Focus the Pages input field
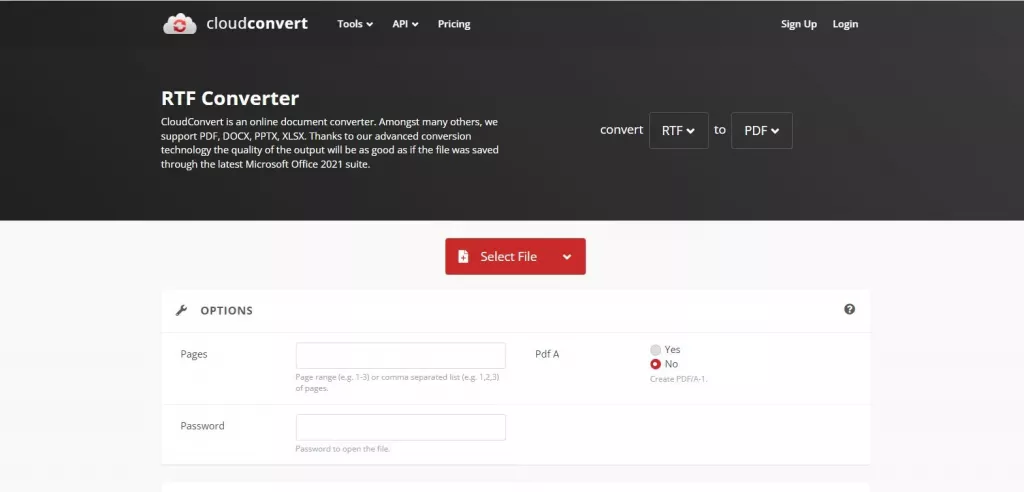 [400, 355]
